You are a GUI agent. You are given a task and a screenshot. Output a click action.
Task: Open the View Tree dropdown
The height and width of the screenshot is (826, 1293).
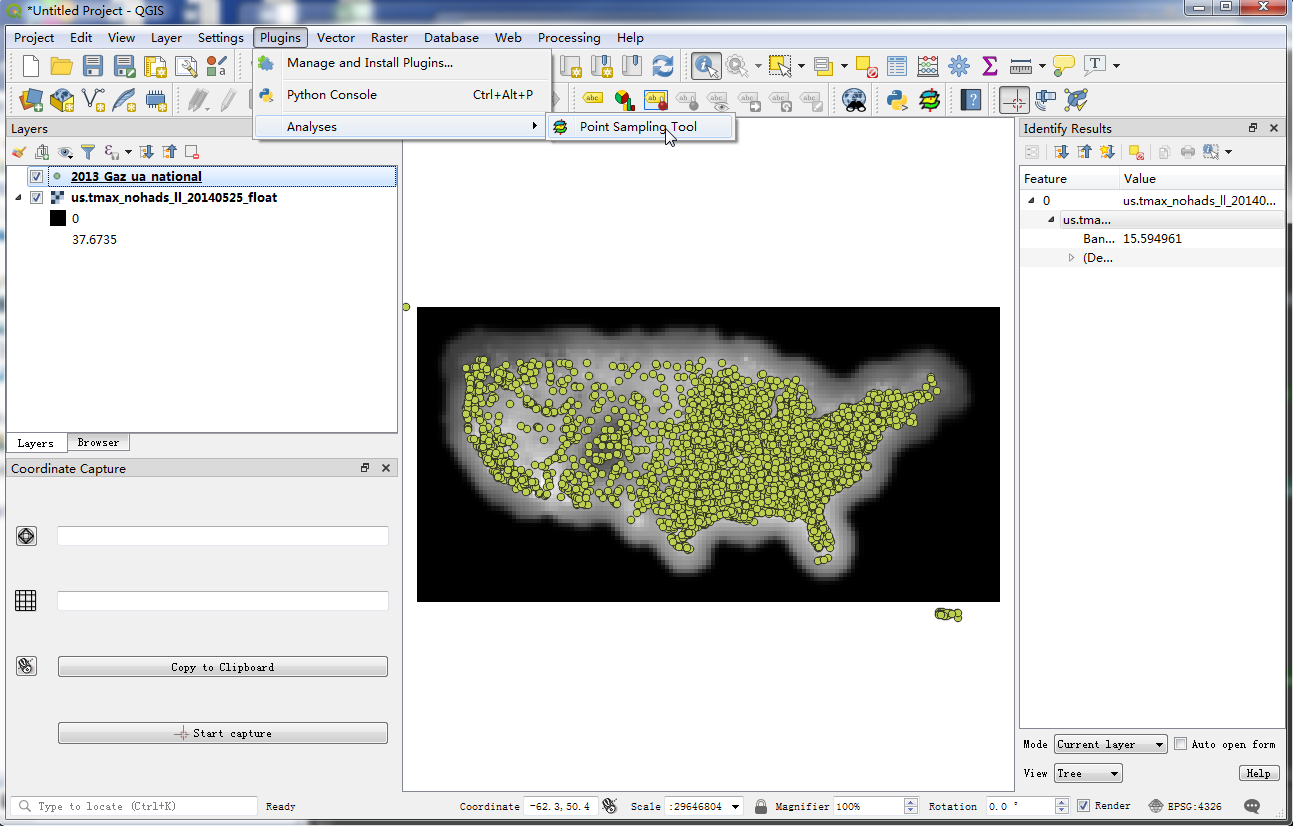point(1088,773)
